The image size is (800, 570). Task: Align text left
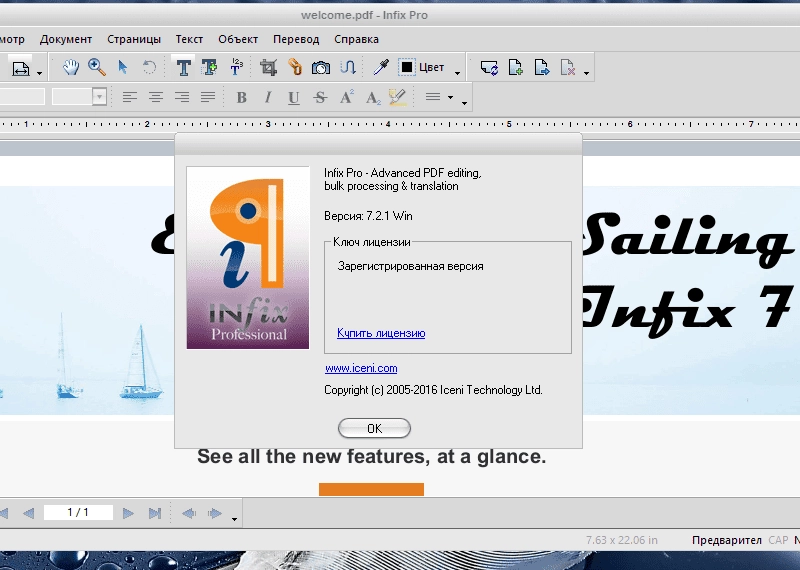point(130,97)
